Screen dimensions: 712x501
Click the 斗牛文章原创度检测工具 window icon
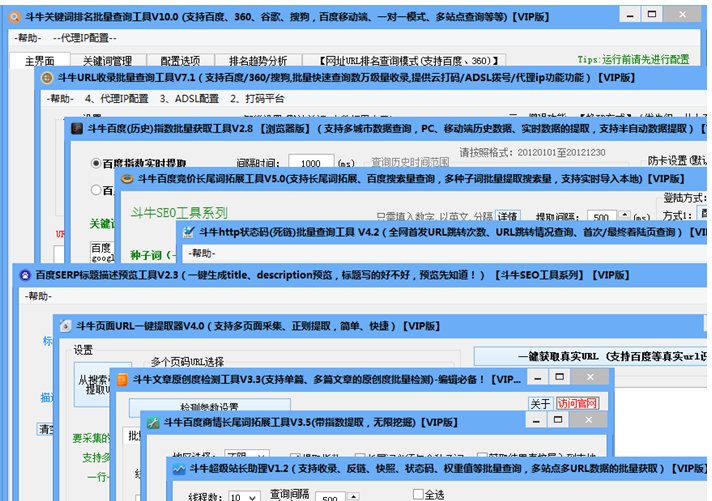[x=121, y=379]
